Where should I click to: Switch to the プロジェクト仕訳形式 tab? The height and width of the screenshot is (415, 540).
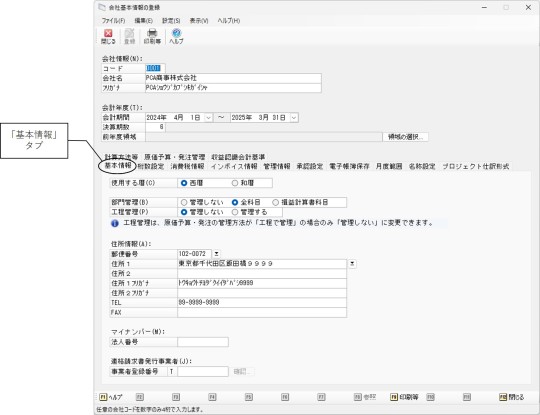point(476,166)
